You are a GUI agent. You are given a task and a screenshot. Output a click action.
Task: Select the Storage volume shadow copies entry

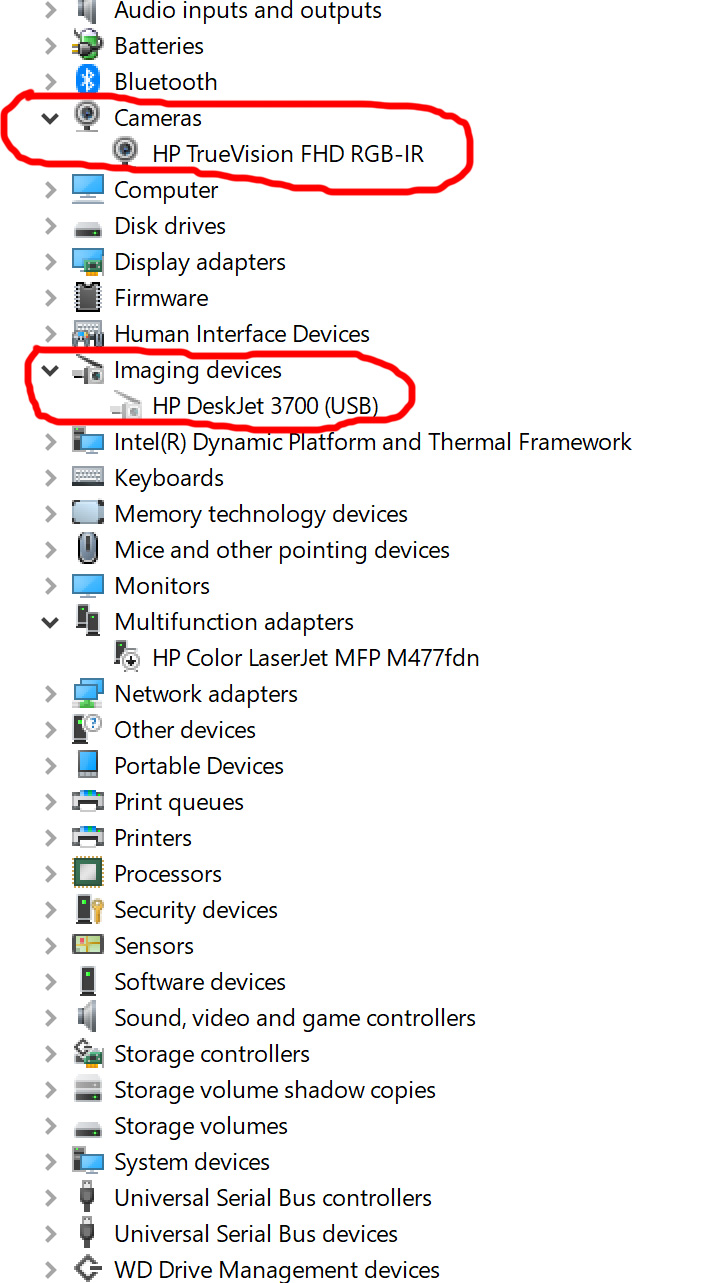(x=275, y=1089)
